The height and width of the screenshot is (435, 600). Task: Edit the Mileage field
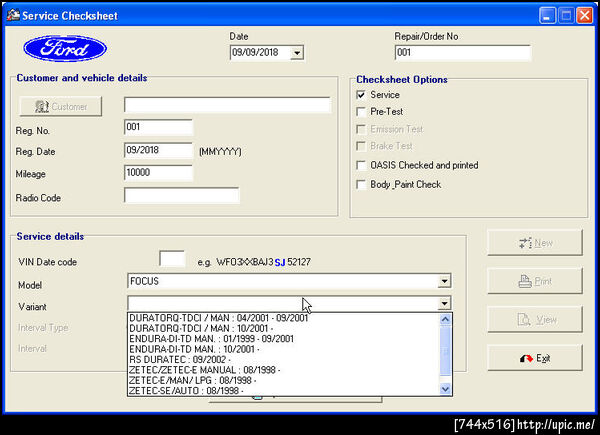click(x=158, y=173)
